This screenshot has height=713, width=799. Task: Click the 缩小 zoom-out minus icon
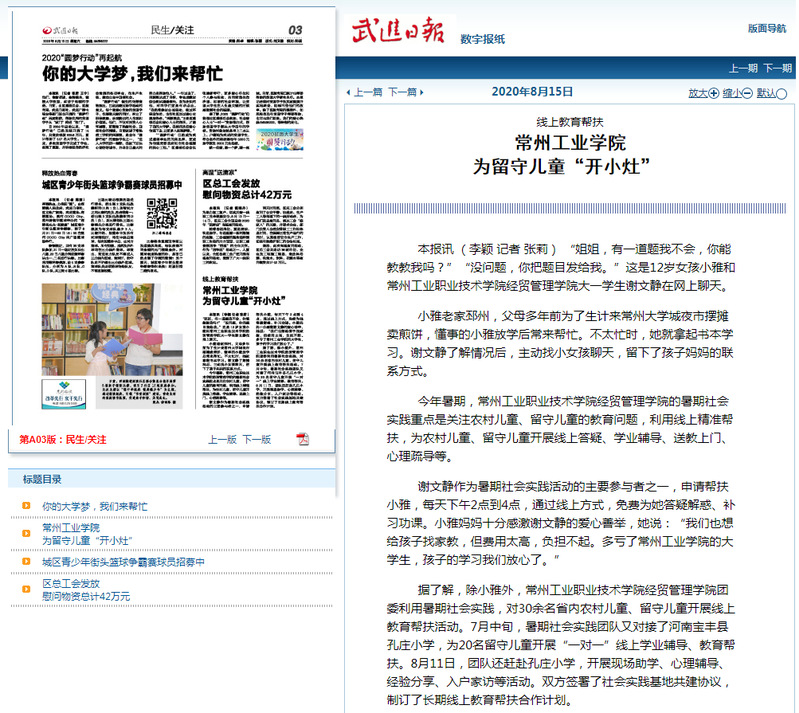pyautogui.click(x=747, y=93)
